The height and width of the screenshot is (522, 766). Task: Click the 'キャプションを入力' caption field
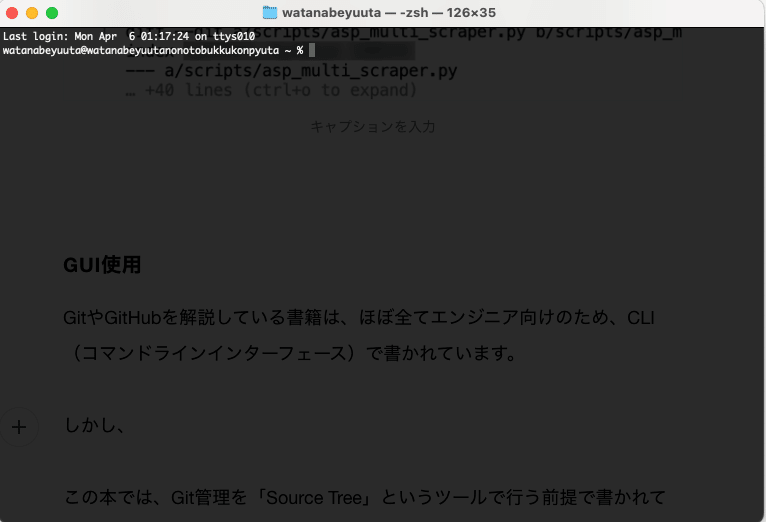click(x=372, y=126)
